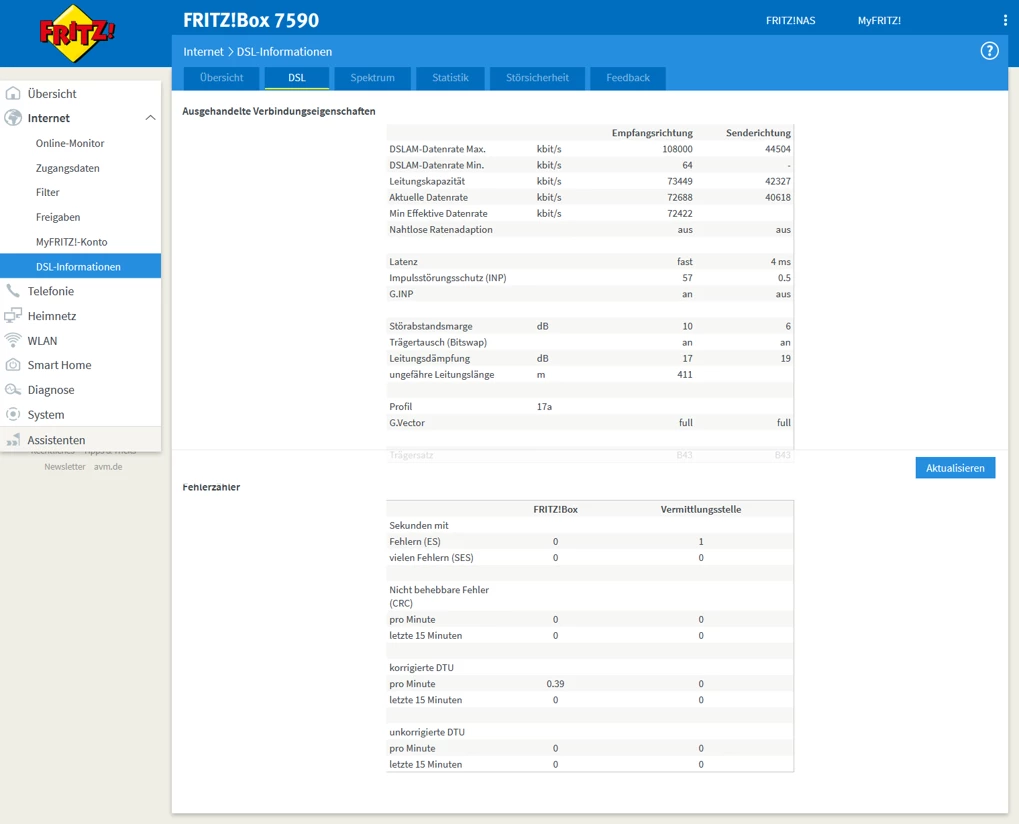Click the Senderichtung column header
This screenshot has width=1019, height=824.
coord(758,133)
